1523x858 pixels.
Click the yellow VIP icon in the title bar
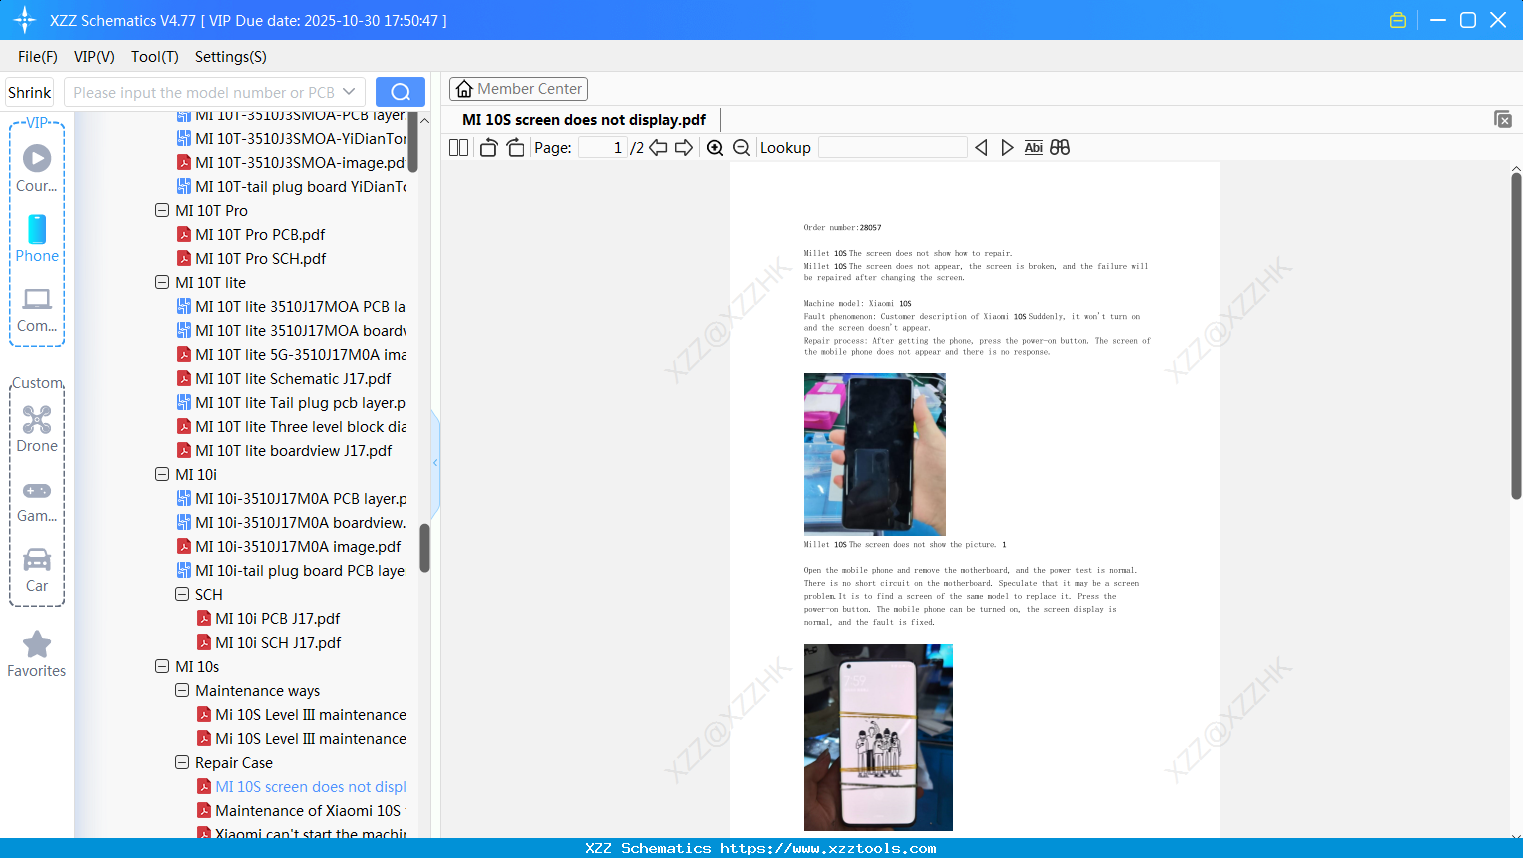point(1398,20)
